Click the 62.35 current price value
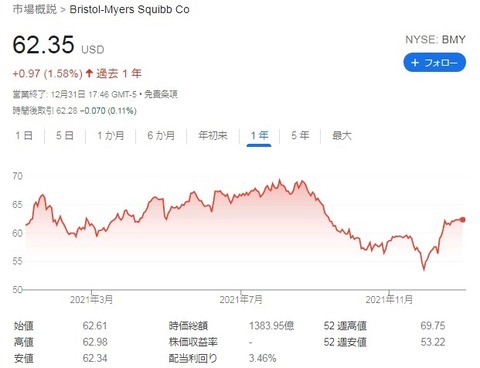Viewport: 480px width, 368px height. tap(43, 45)
